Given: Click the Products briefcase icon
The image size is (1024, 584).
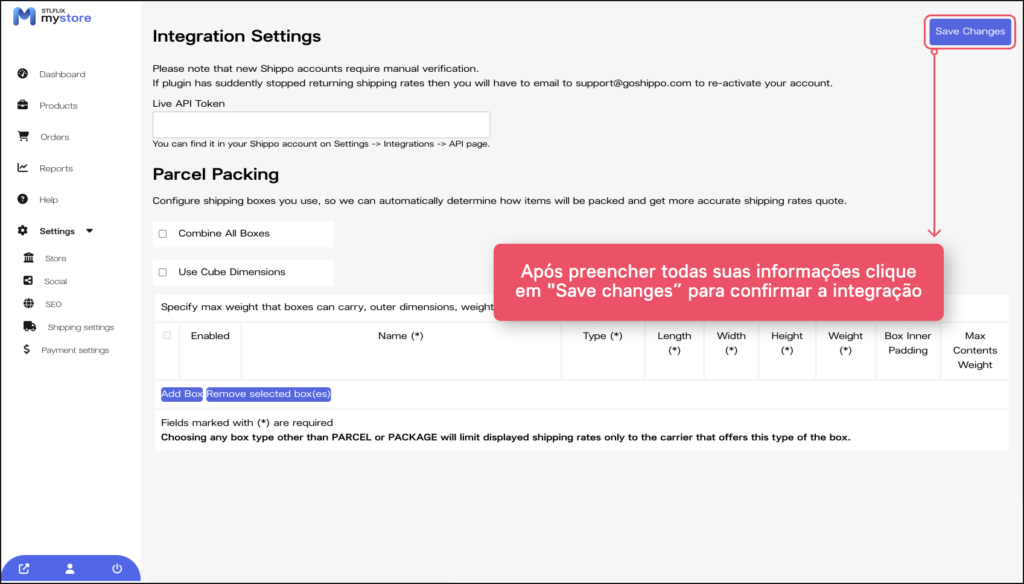Looking at the screenshot, I should [x=23, y=105].
